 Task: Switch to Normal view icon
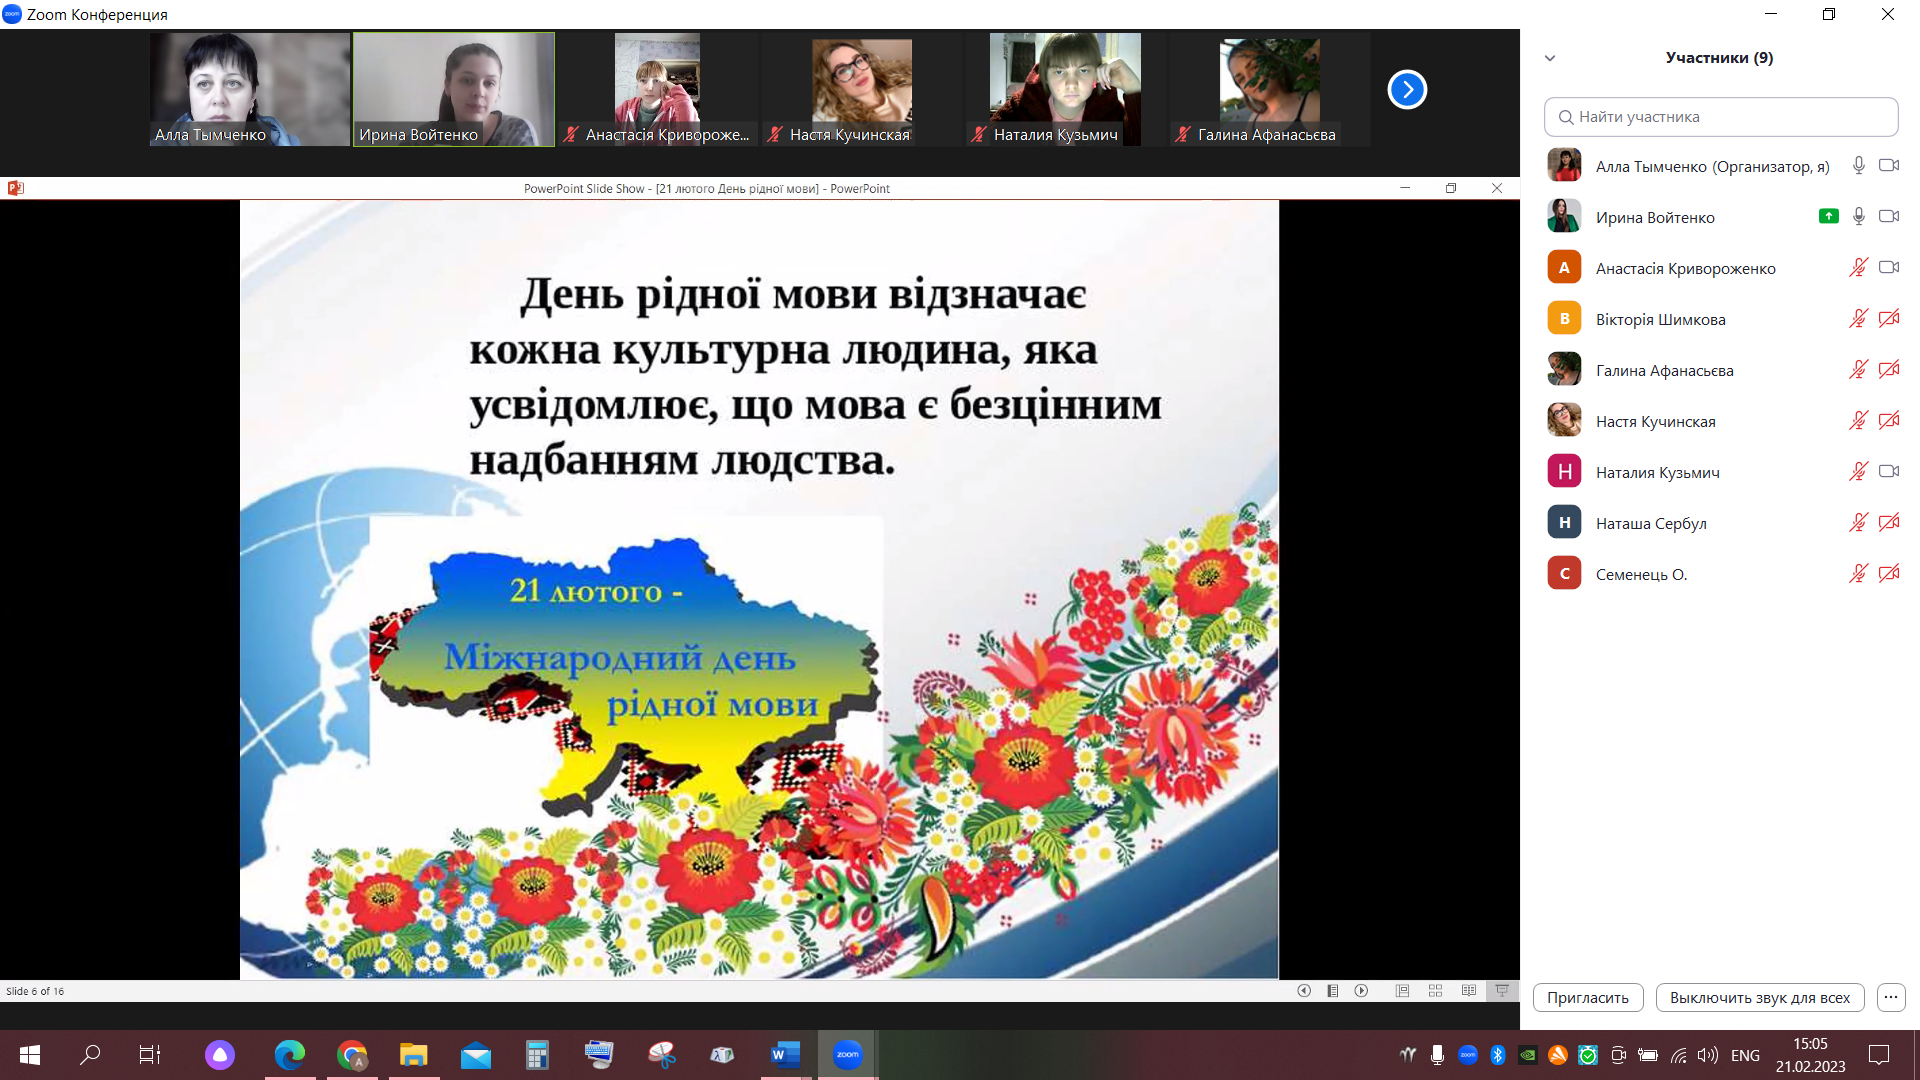[1402, 991]
